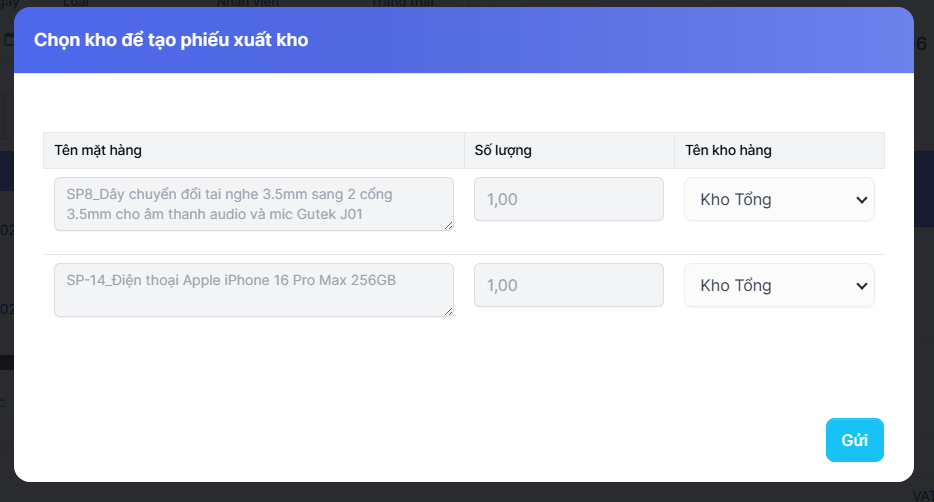Click chevron arrow of first Kho Tổng selector

(x=862, y=200)
